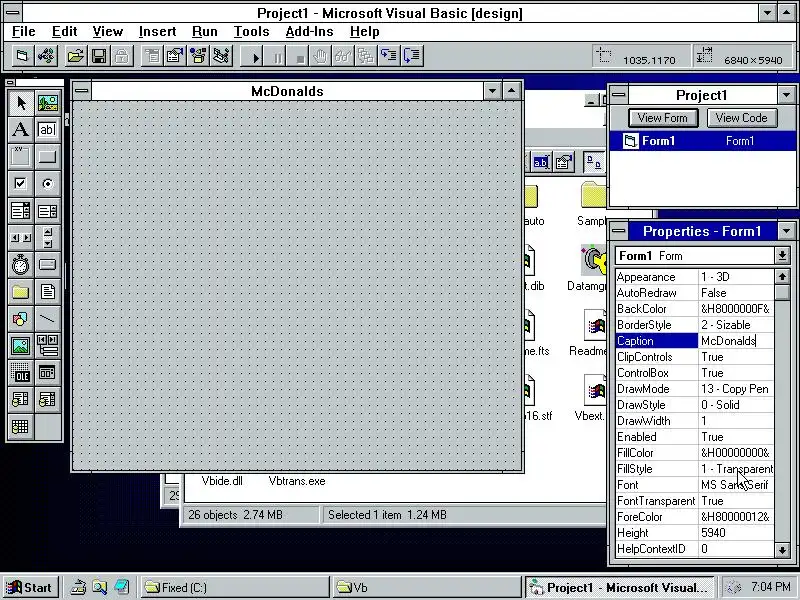Click the New Form toolbar icon
The image size is (800, 600).
[22, 56]
